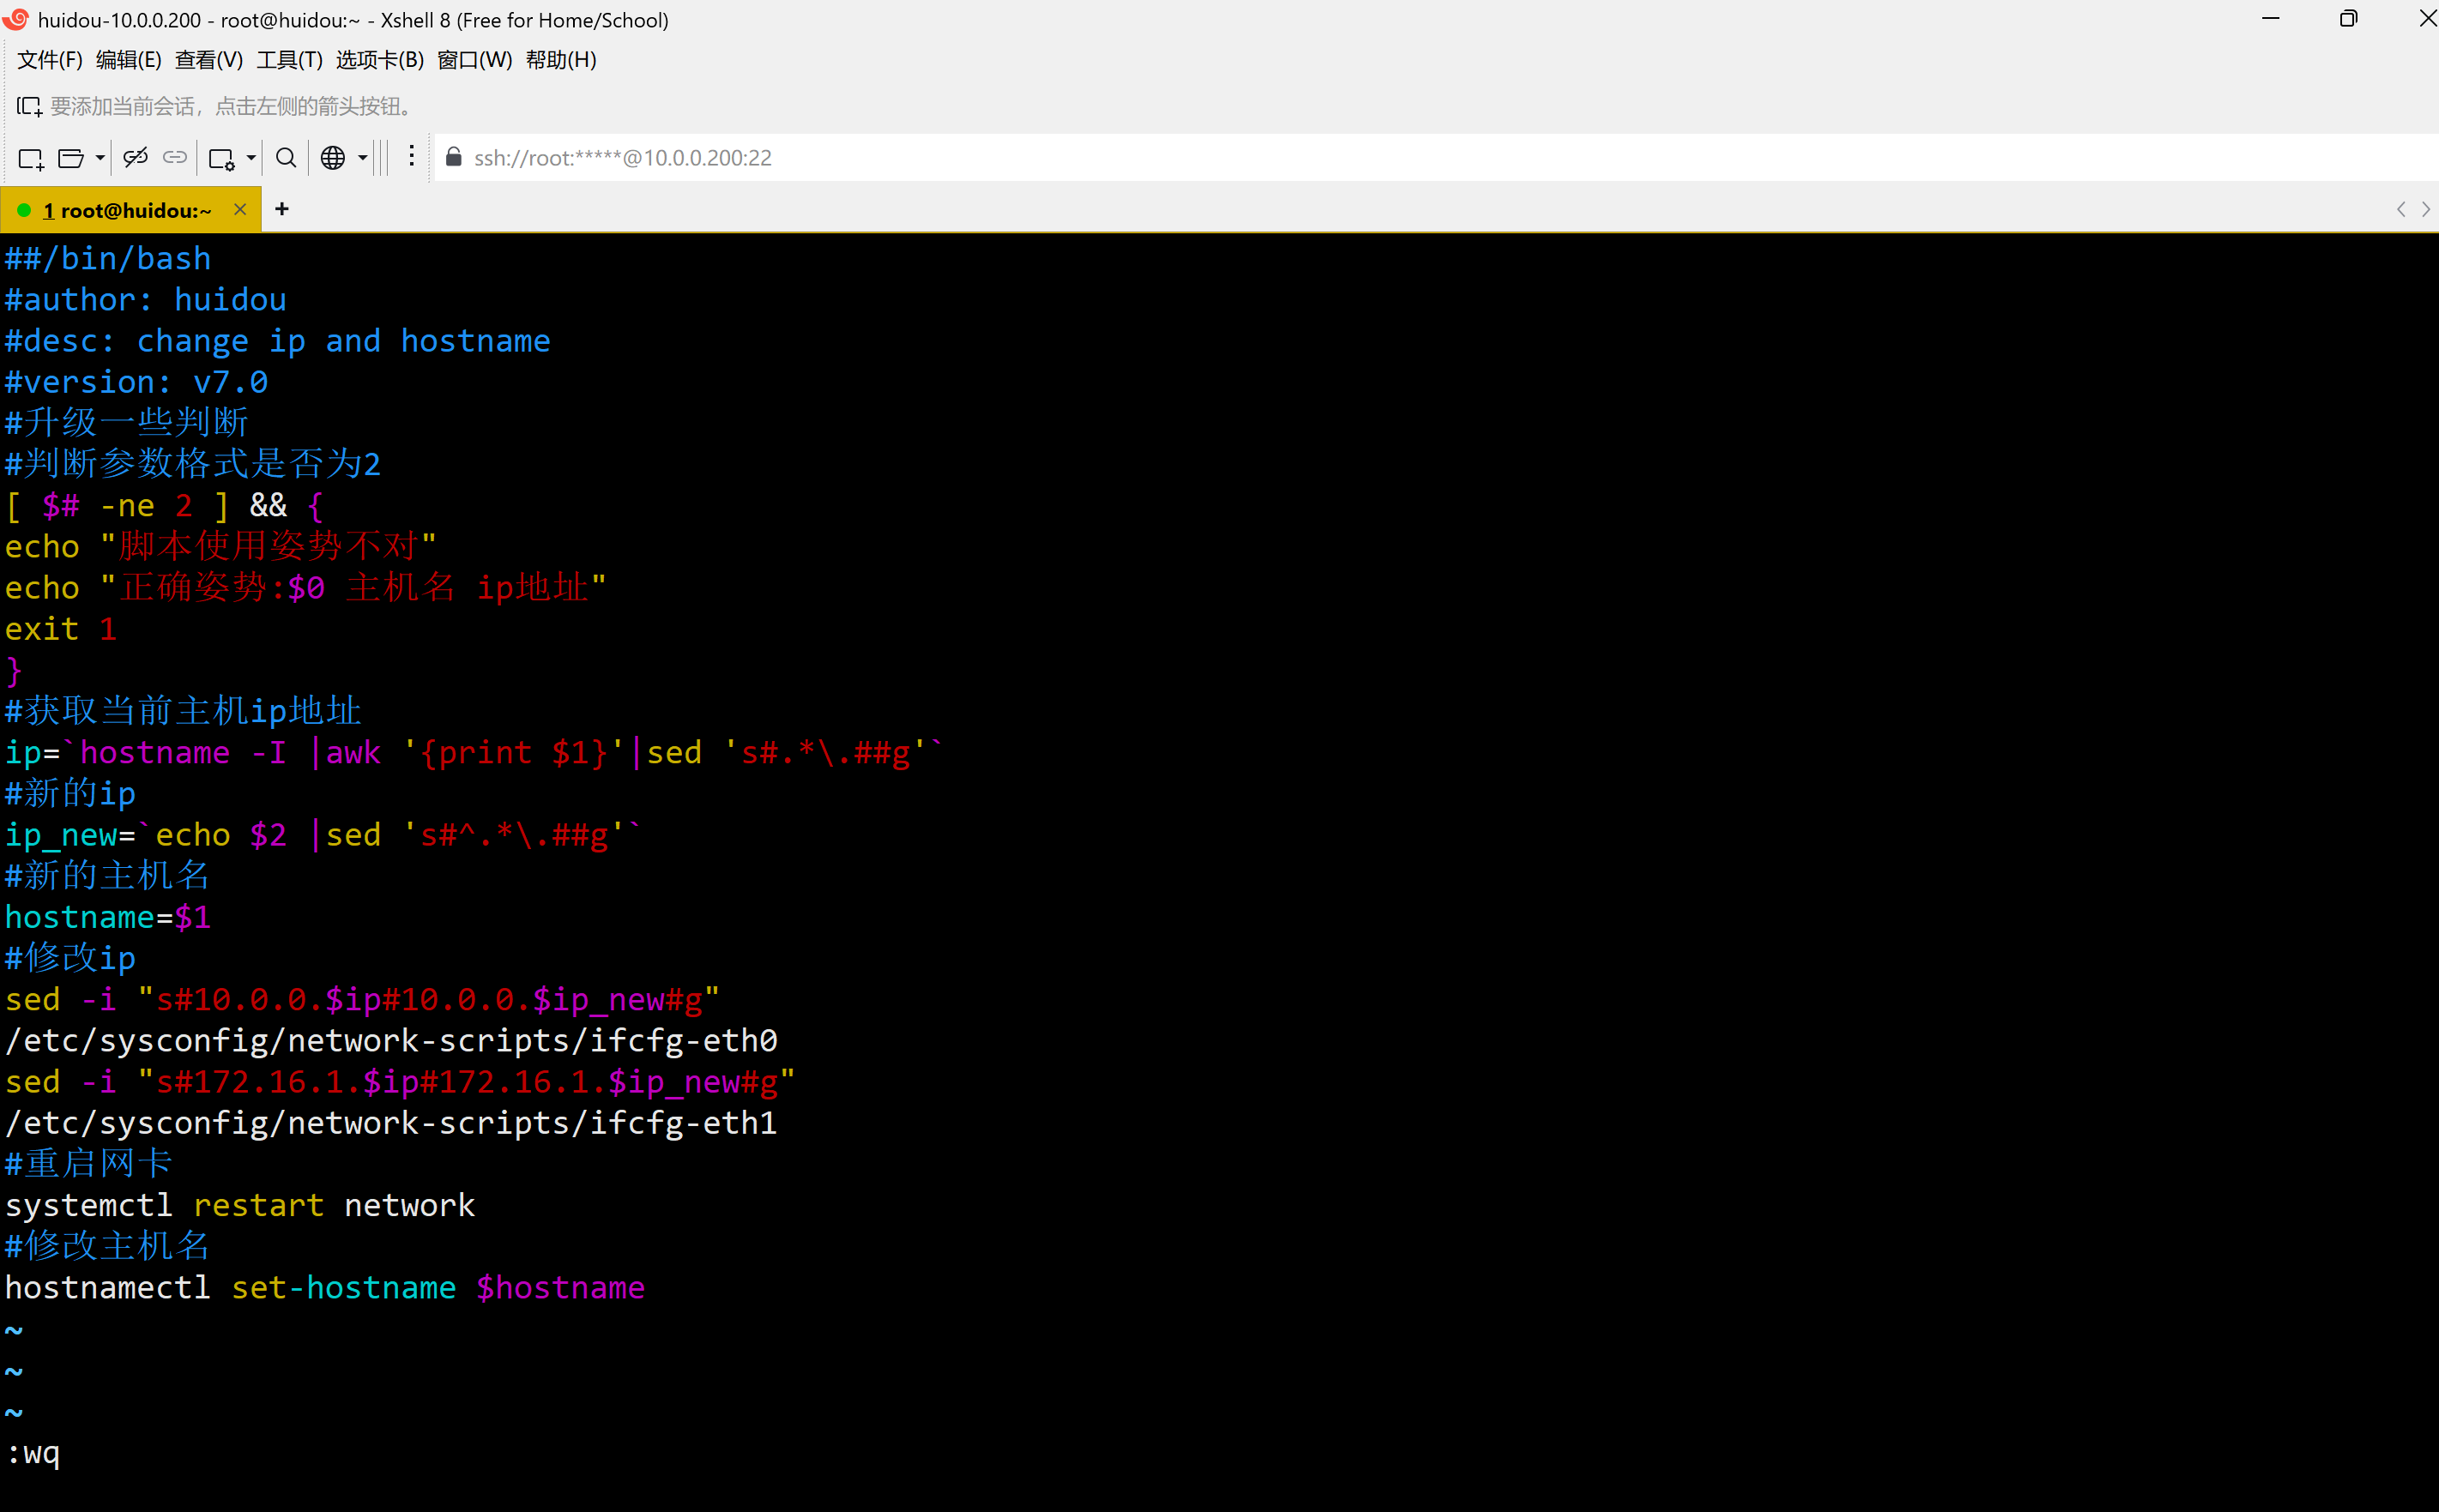Select the root@huidou:~ session tab
The image size is (2439, 1512).
[x=127, y=210]
